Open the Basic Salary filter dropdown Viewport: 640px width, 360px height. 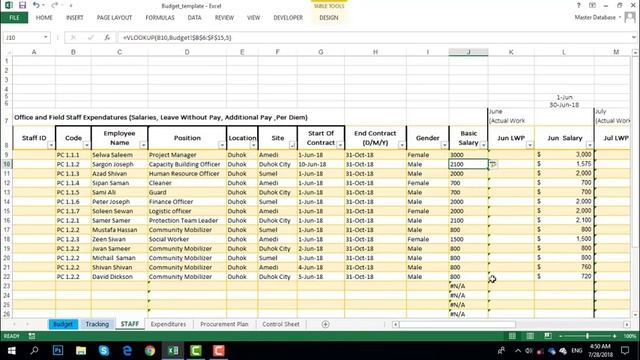coord(484,145)
